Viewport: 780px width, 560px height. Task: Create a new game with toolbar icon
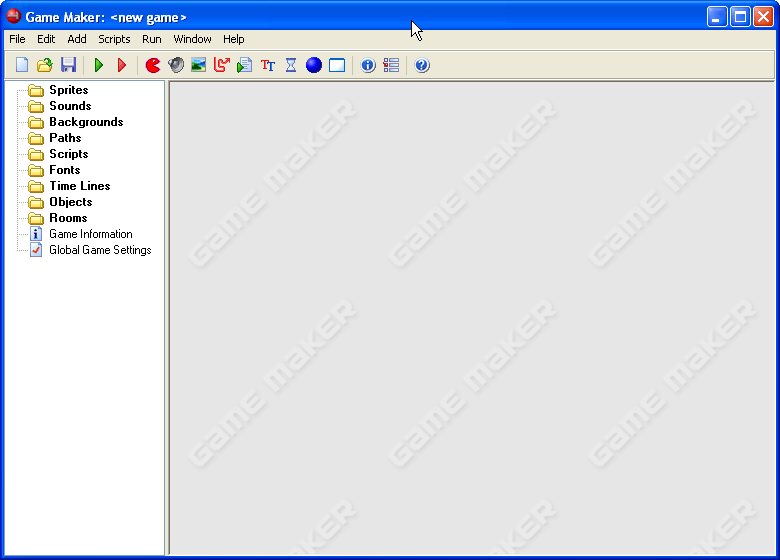[x=22, y=65]
